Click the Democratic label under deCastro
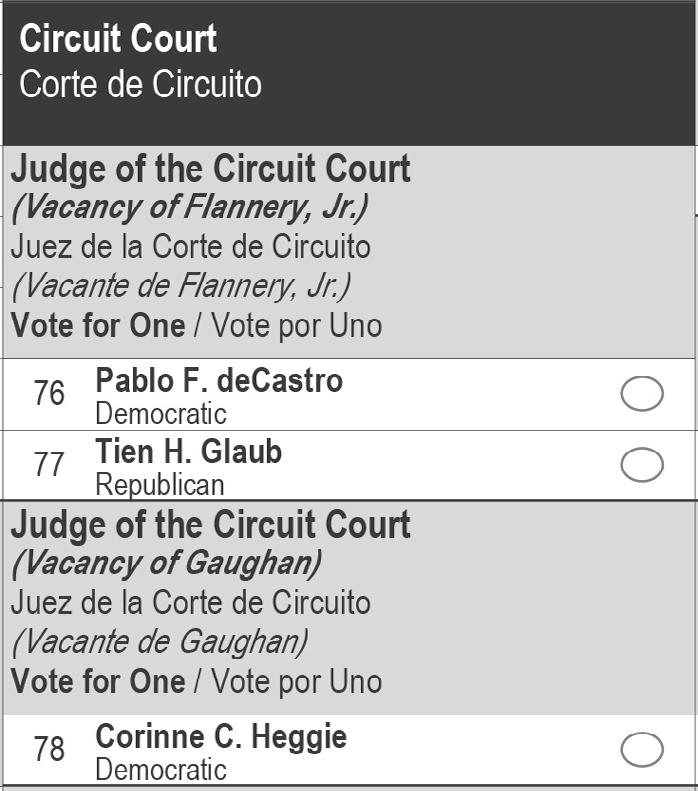The height and width of the screenshot is (791, 698). tap(161, 413)
